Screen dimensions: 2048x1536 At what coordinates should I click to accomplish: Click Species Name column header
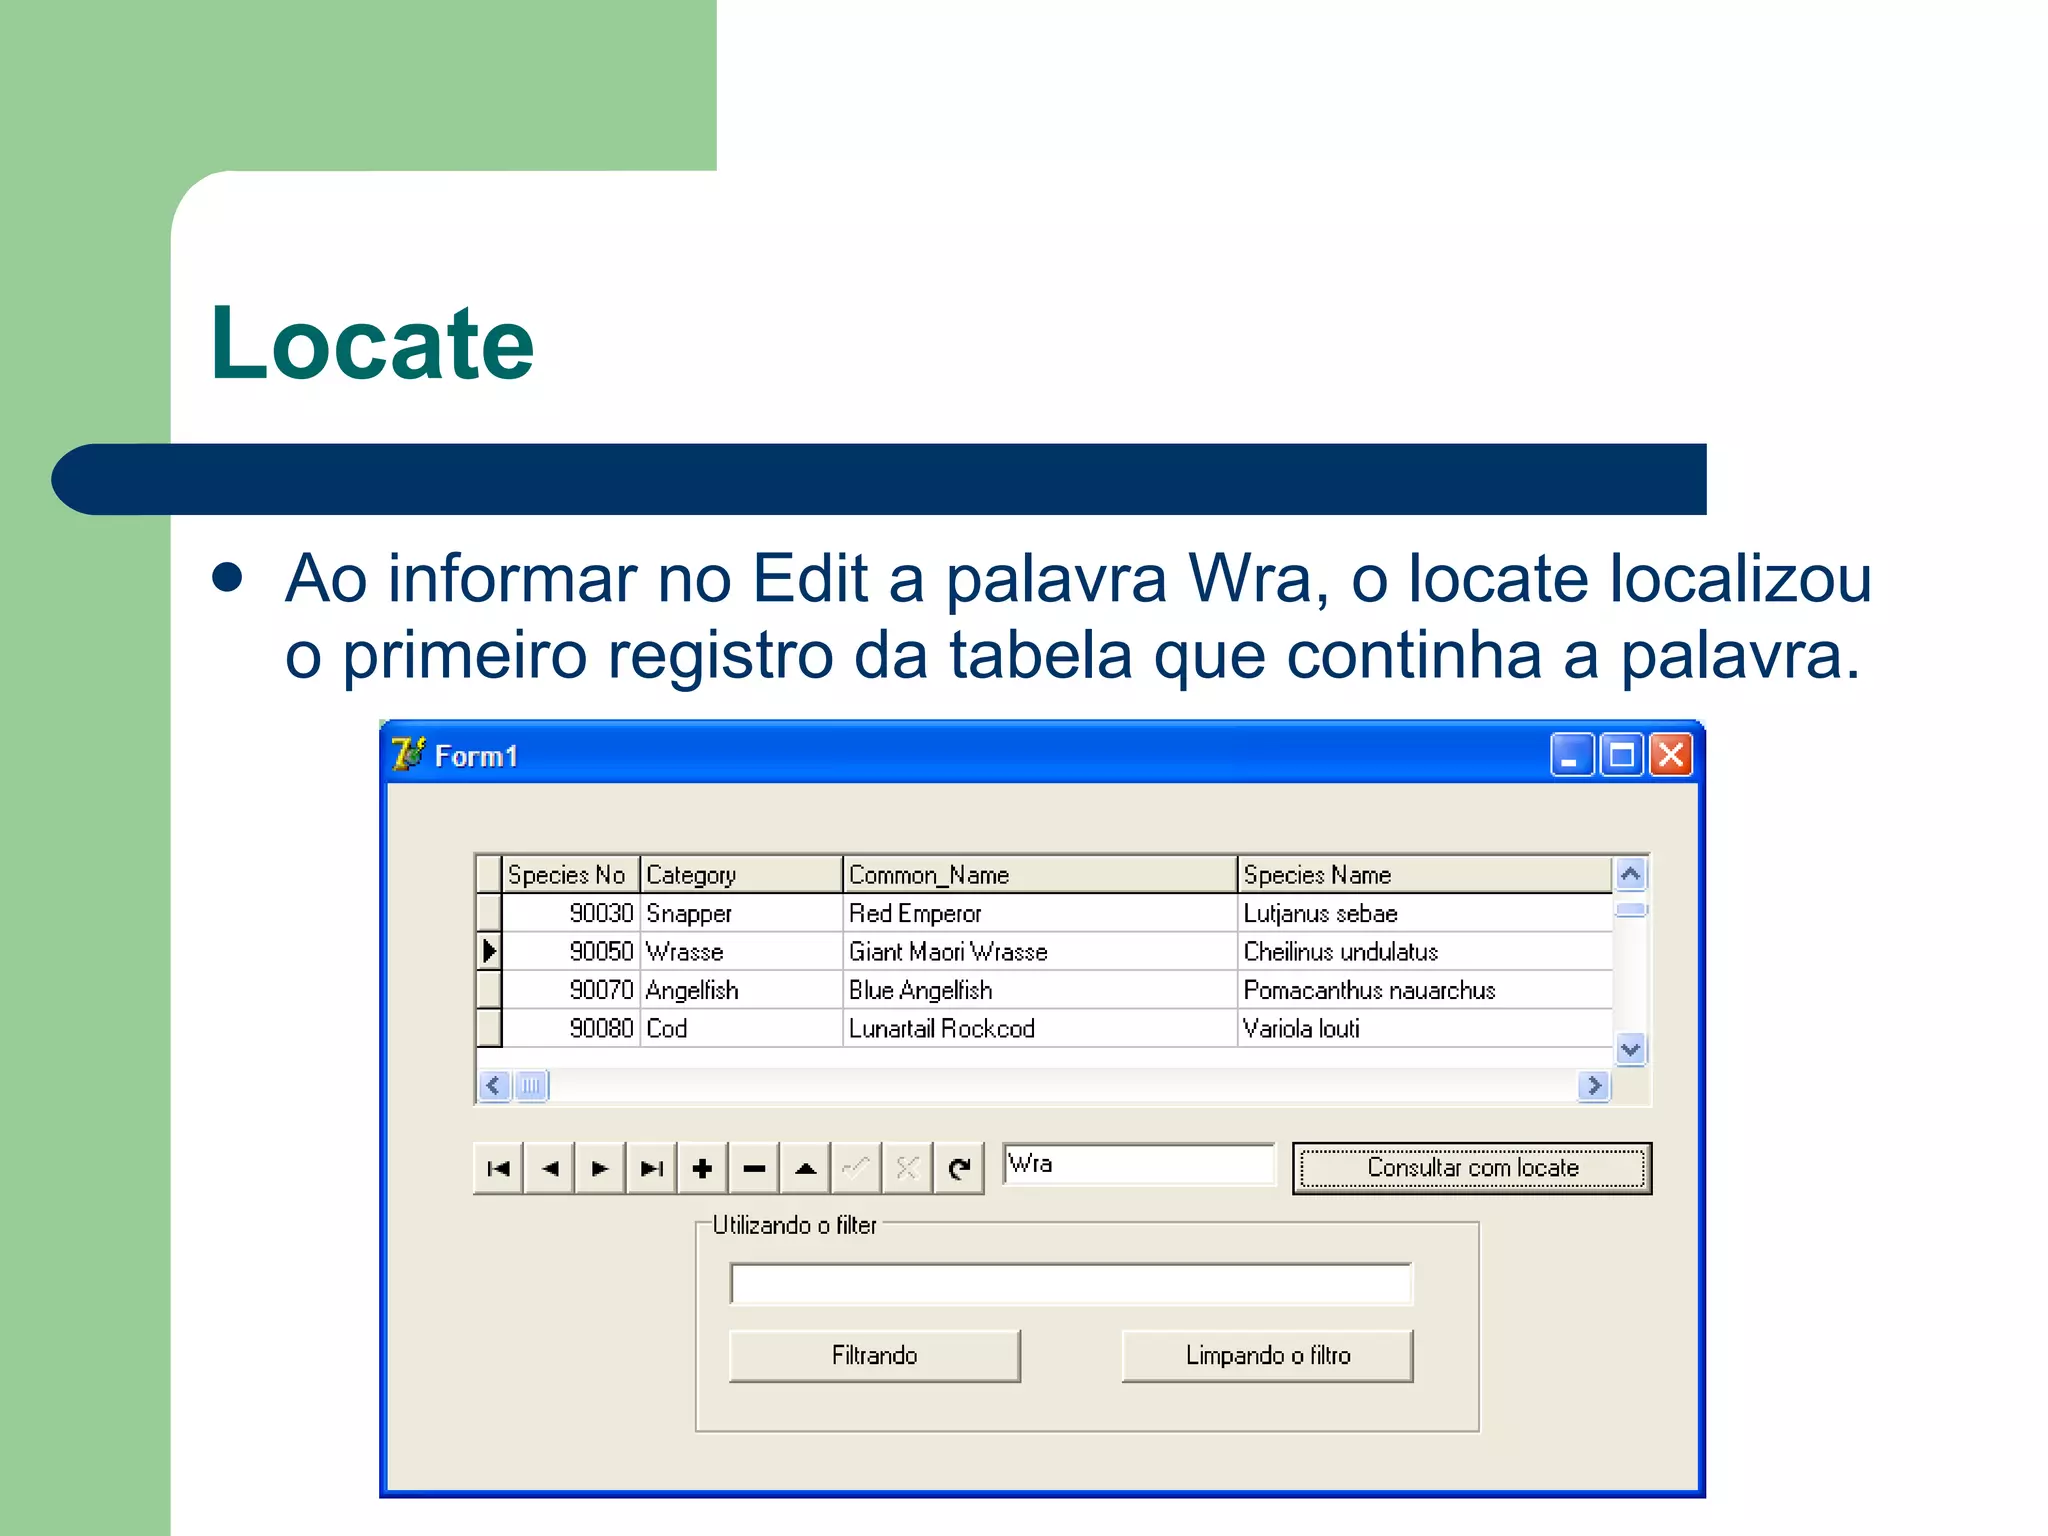click(1425, 875)
